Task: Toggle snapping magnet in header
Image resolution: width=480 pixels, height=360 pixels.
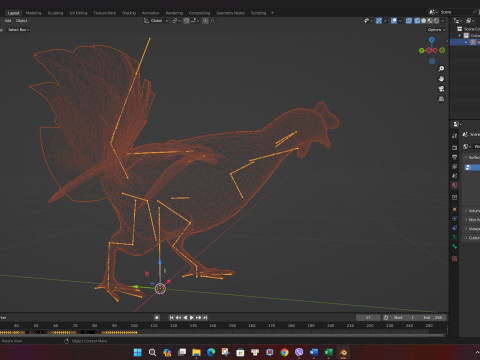Action: click(x=187, y=21)
